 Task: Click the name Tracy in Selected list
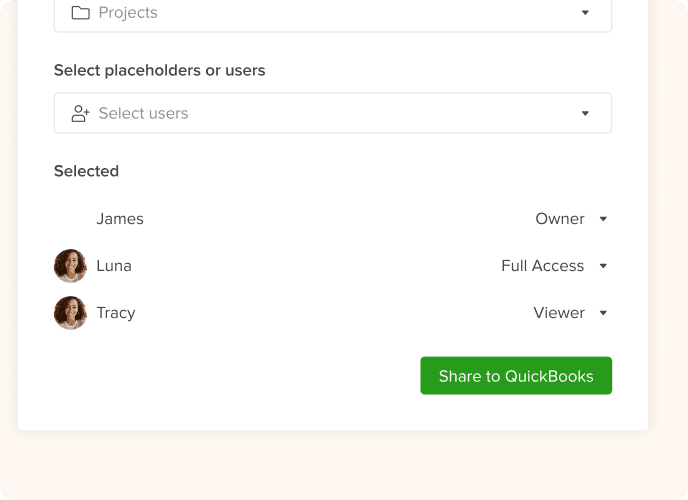[x=116, y=313]
